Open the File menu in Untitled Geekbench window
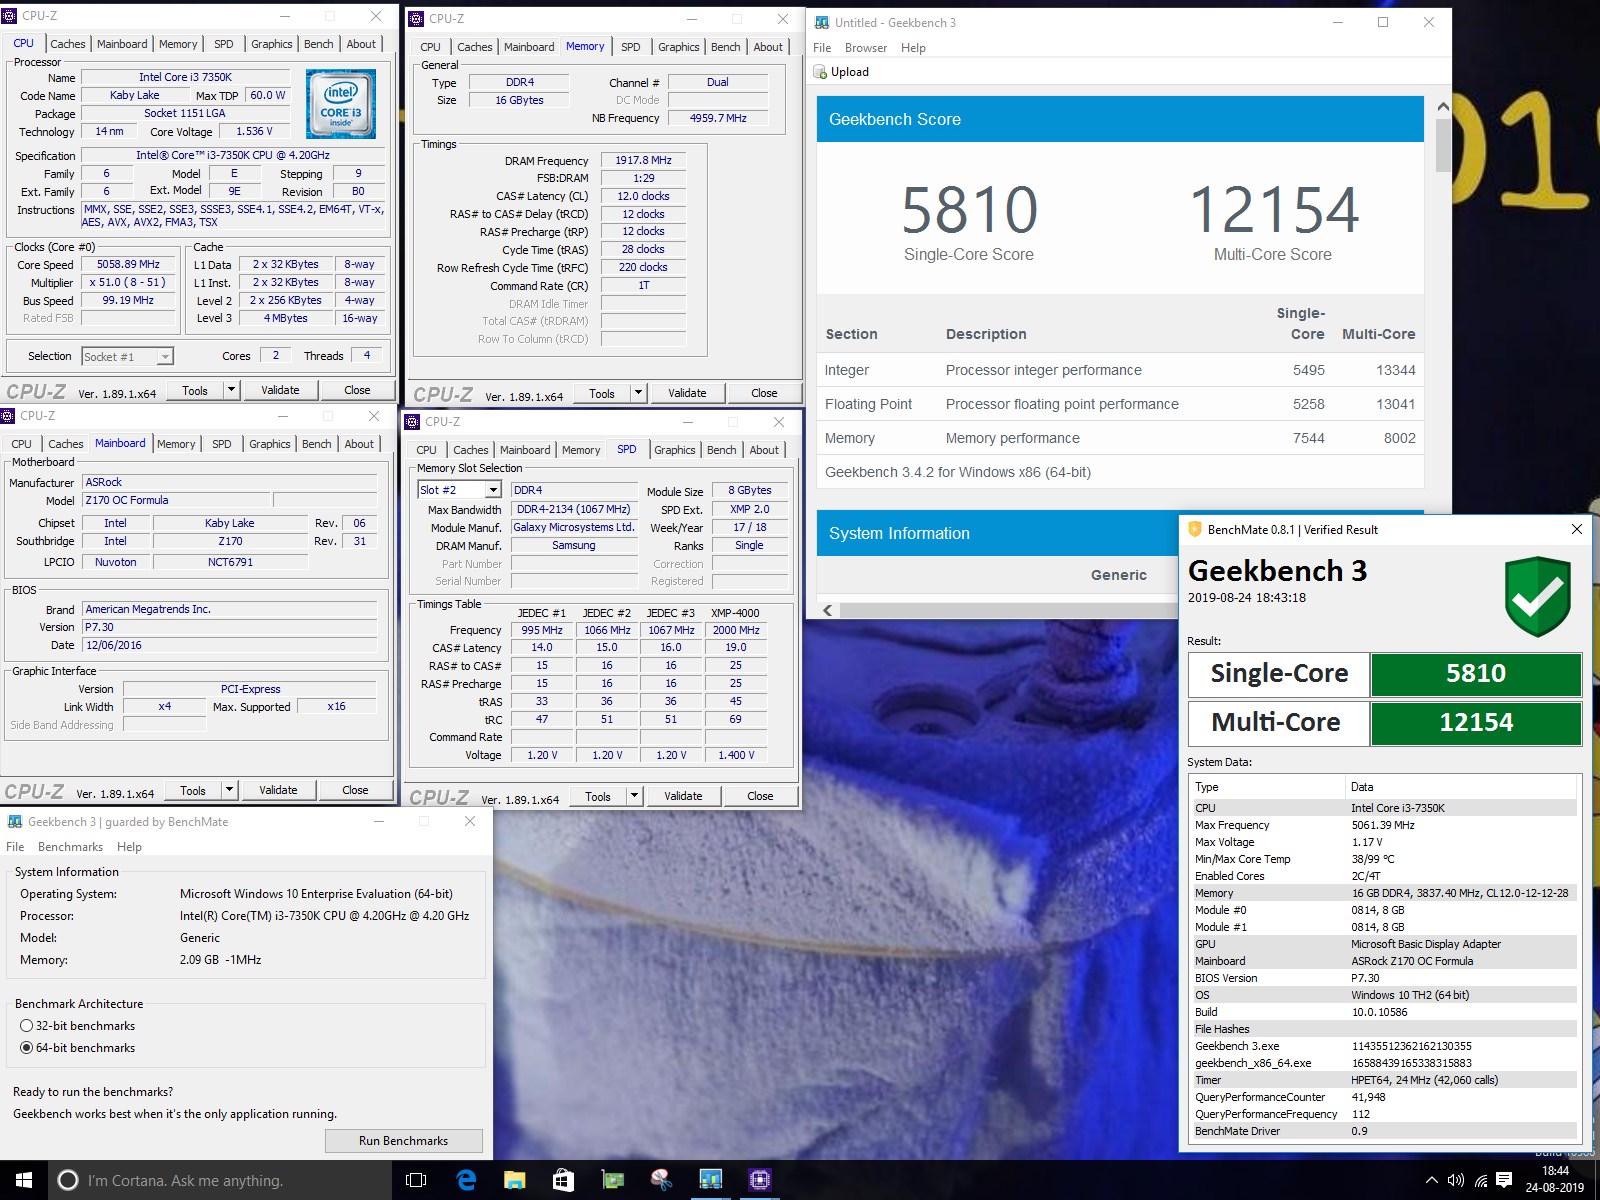The image size is (1600, 1200). pyautogui.click(x=822, y=48)
